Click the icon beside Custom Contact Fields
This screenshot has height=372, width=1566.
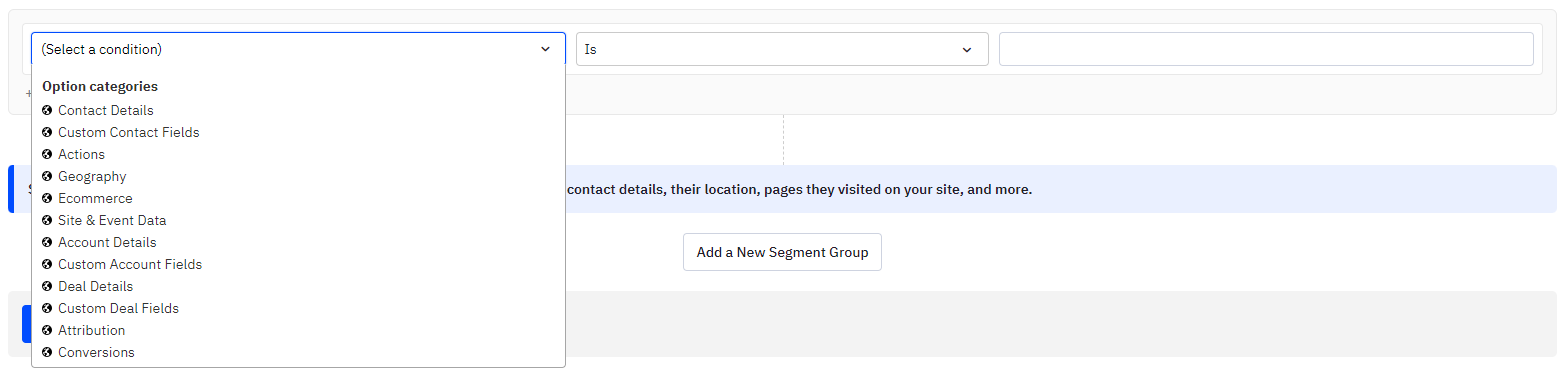click(x=47, y=132)
